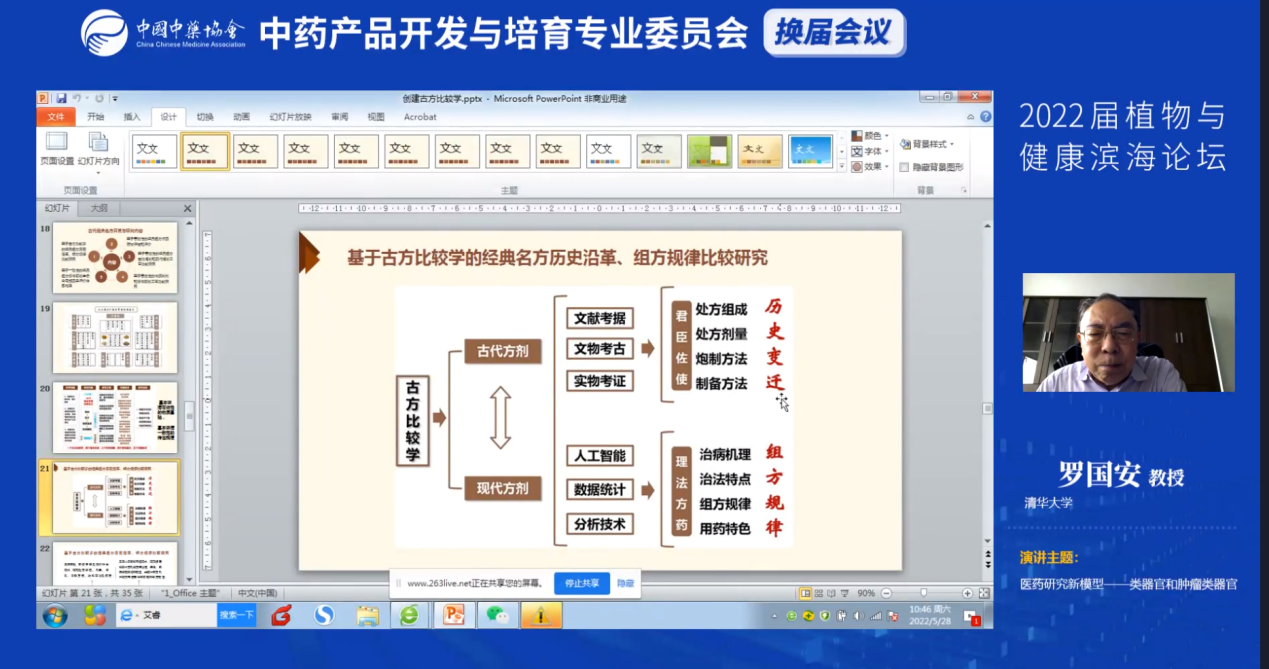1269x669 pixels.
Task: Open Slide Orientation (幻灯片方向) menu
Action: pos(98,148)
